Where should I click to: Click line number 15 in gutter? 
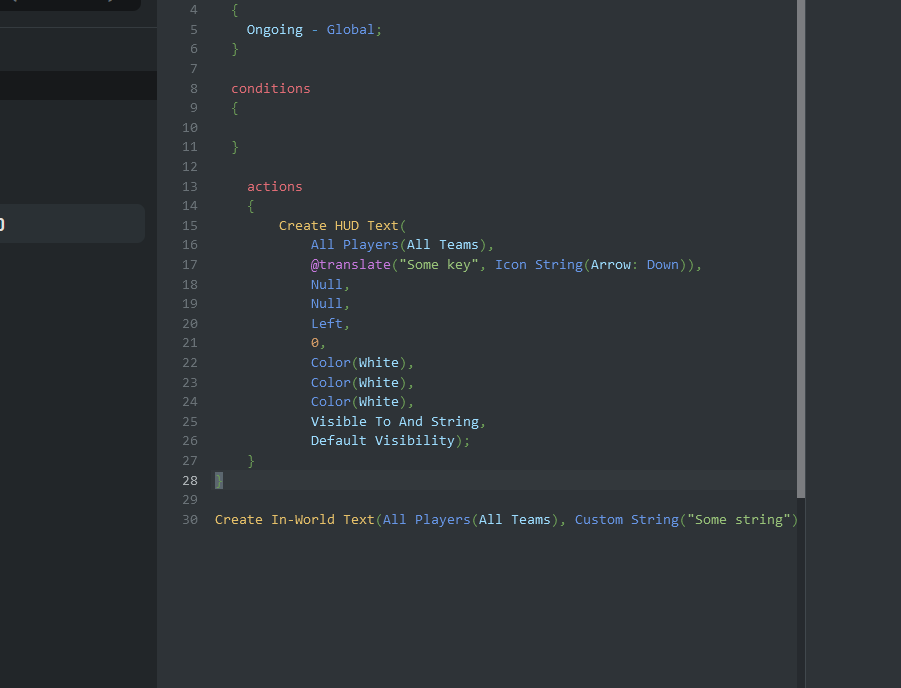click(190, 226)
